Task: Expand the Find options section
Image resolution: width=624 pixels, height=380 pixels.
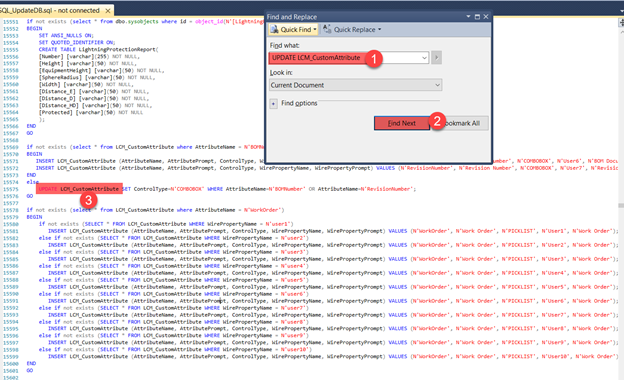Action: pyautogui.click(x=273, y=104)
